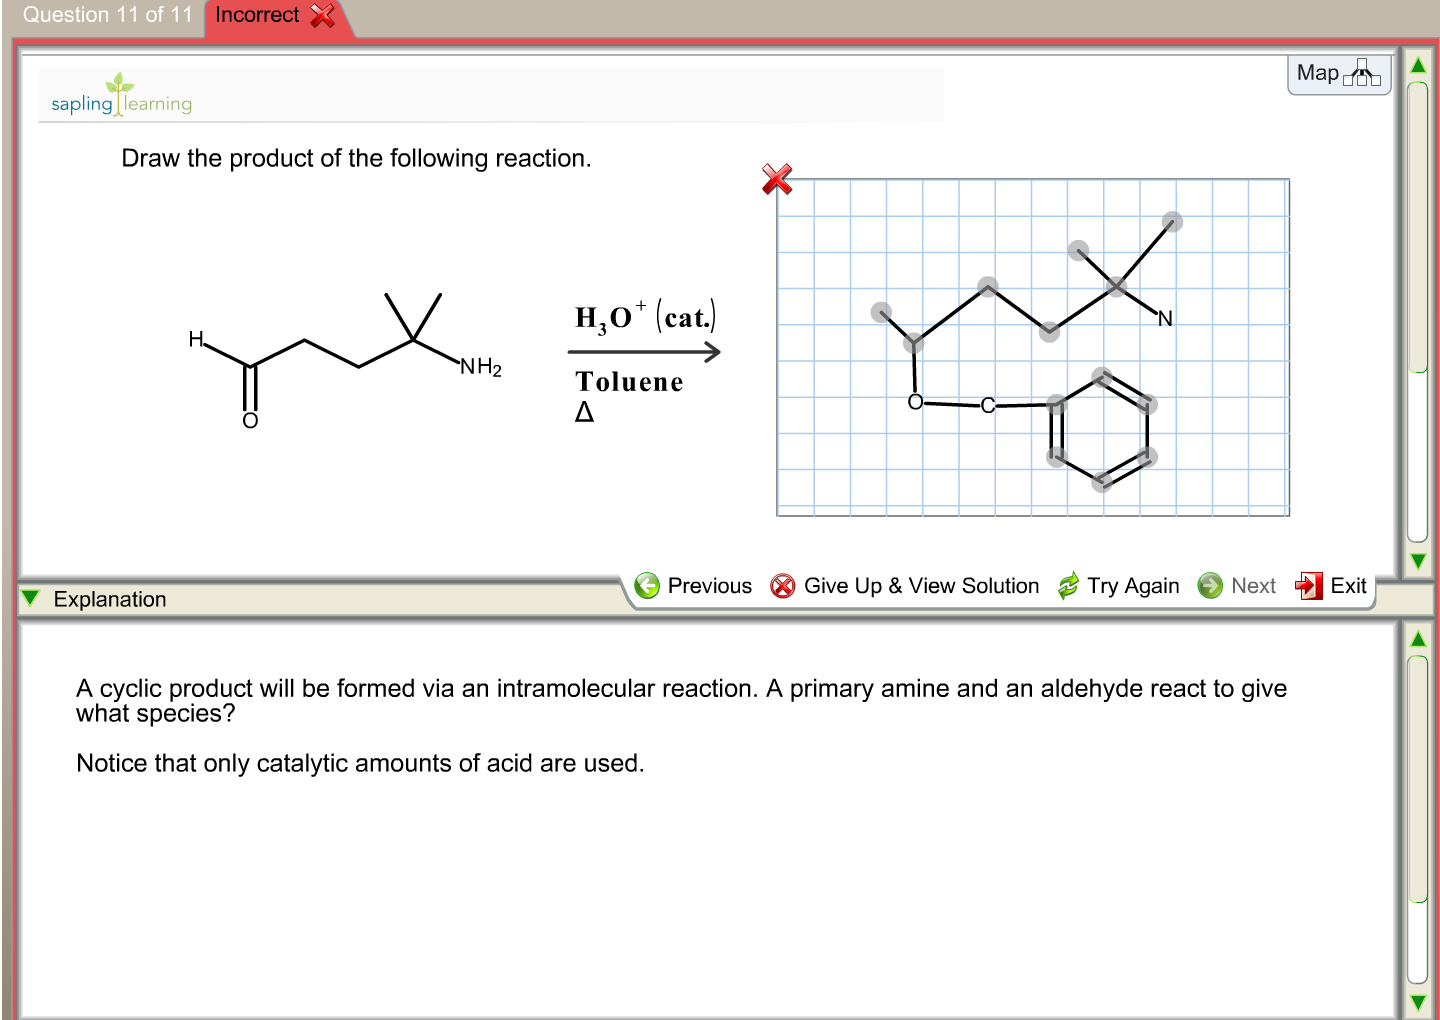The width and height of the screenshot is (1440, 1020).
Task: Collapse the Explanation section
Action: pyautogui.click(x=30, y=598)
